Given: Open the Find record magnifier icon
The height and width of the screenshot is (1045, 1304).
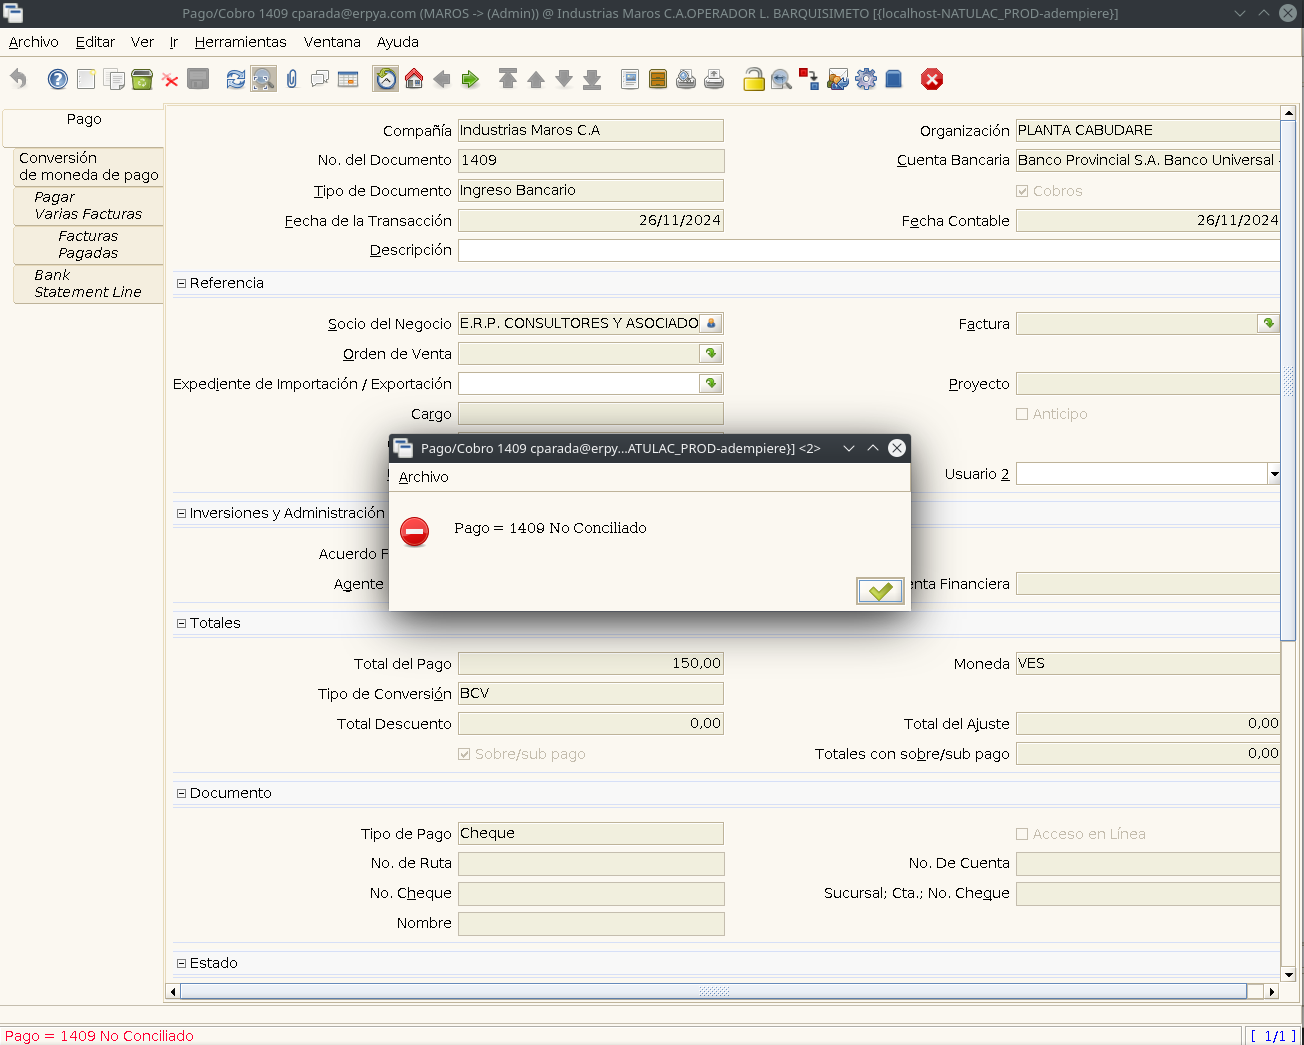Looking at the screenshot, I should (x=263, y=79).
